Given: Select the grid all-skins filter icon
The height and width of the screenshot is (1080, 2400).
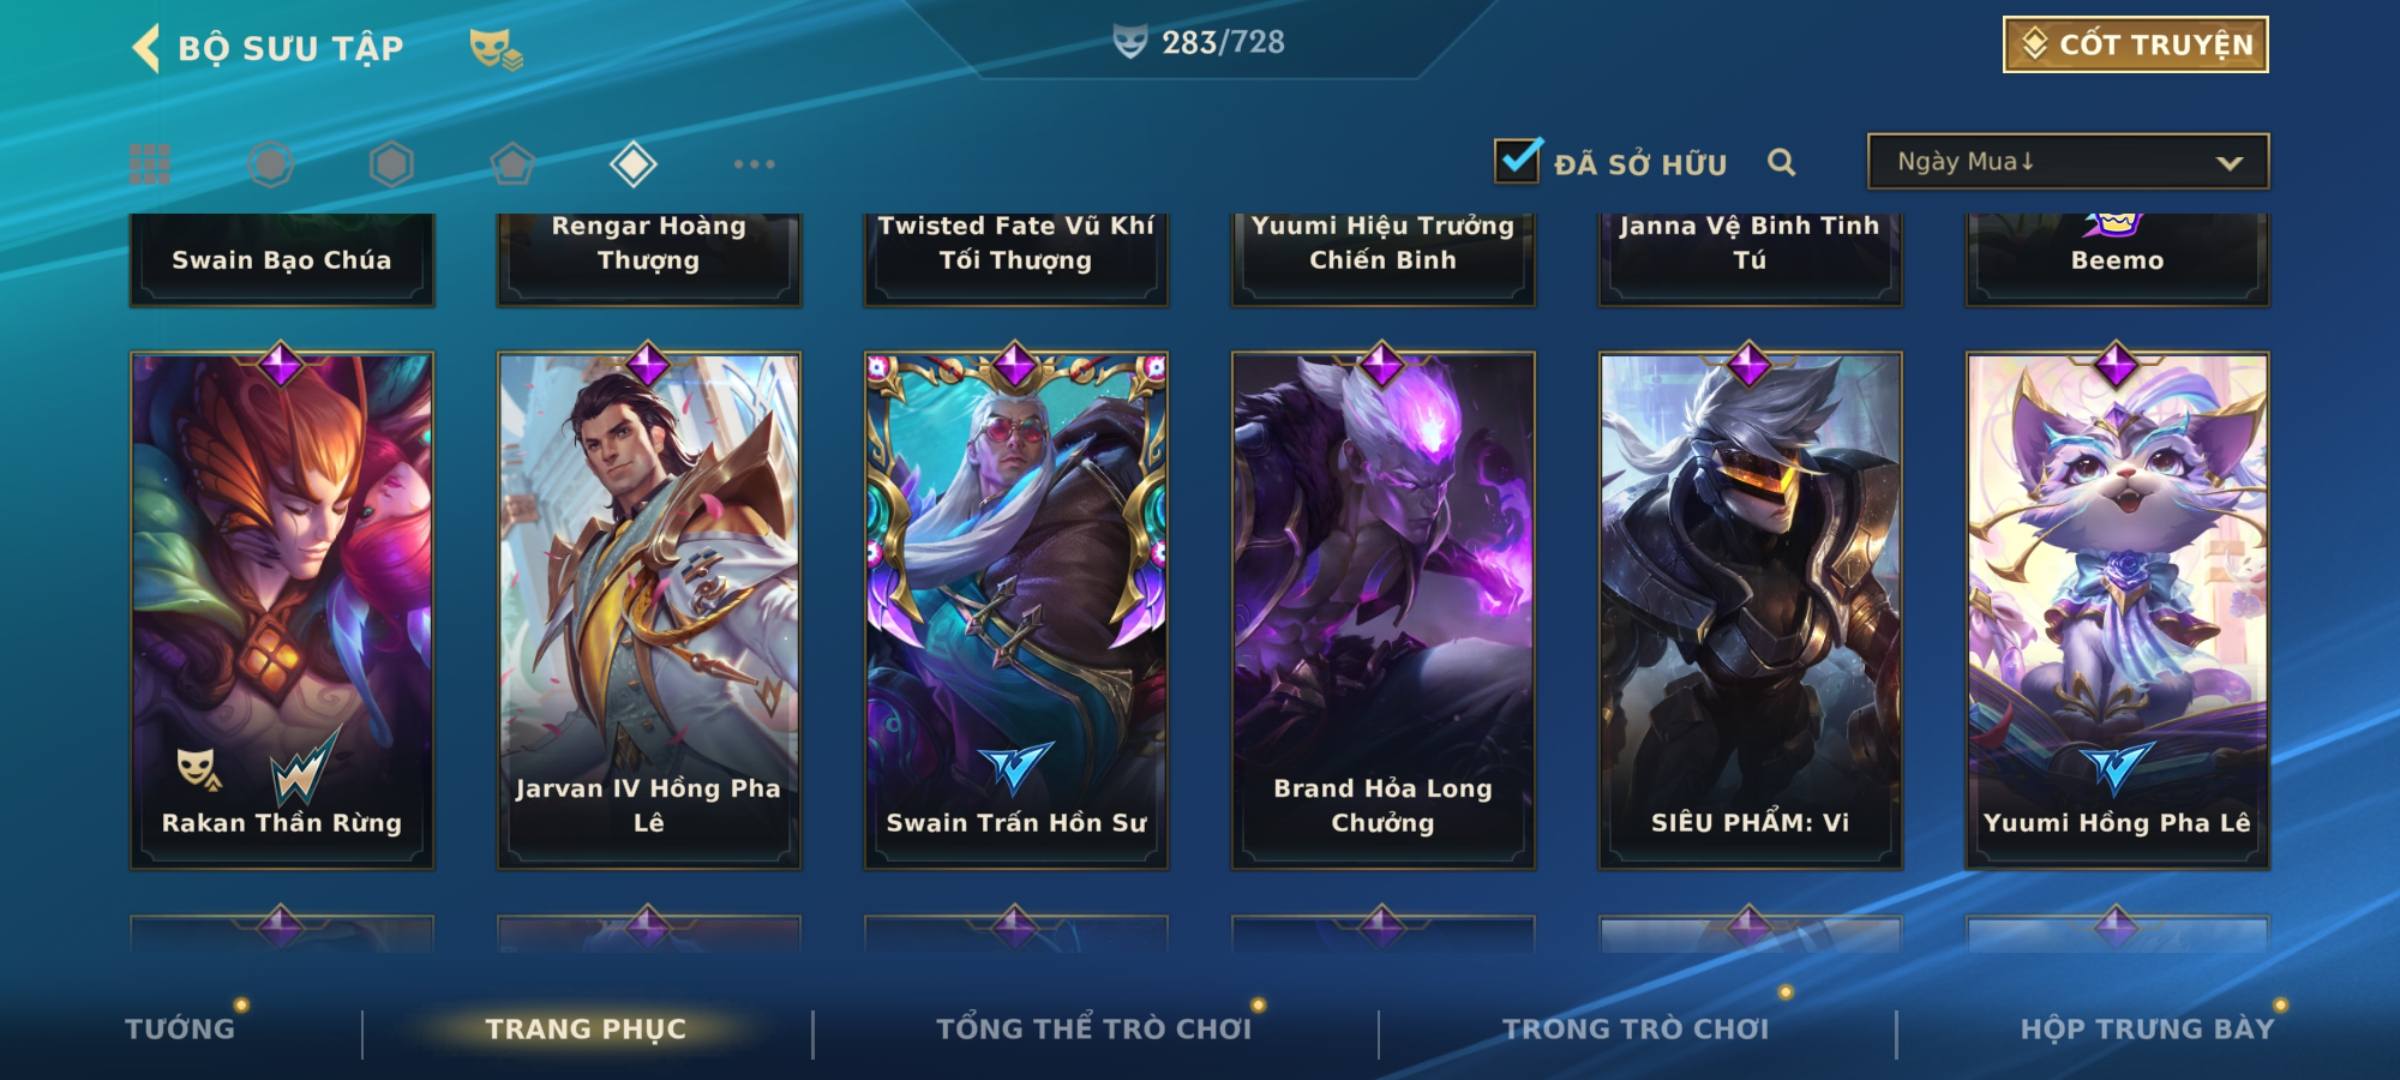Looking at the screenshot, I should pos(150,164).
